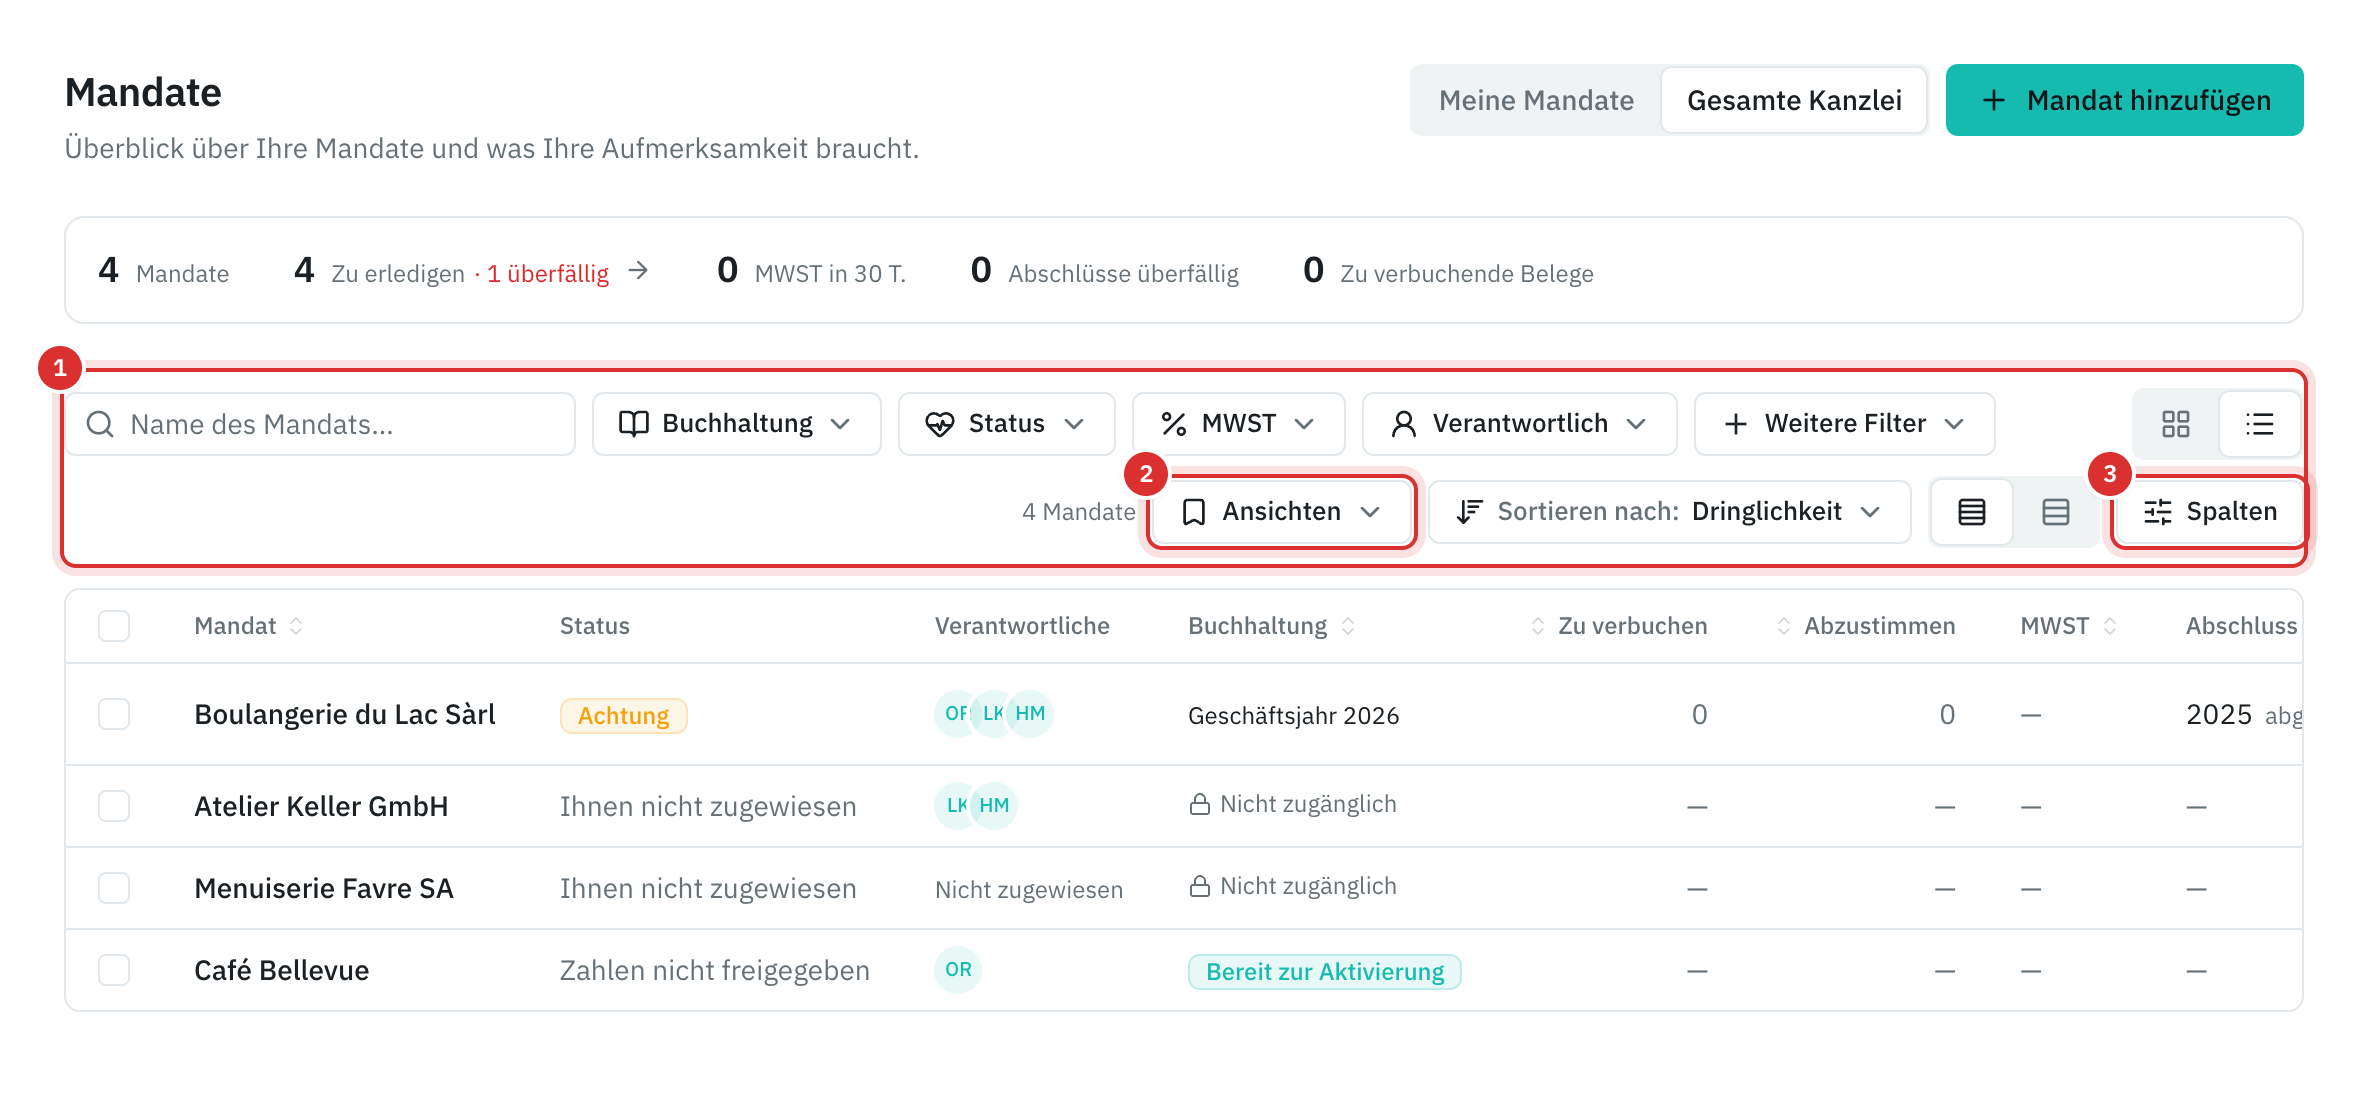Select comfortable row density icon
This screenshot has height=1120, width=2368.
(x=2055, y=512)
